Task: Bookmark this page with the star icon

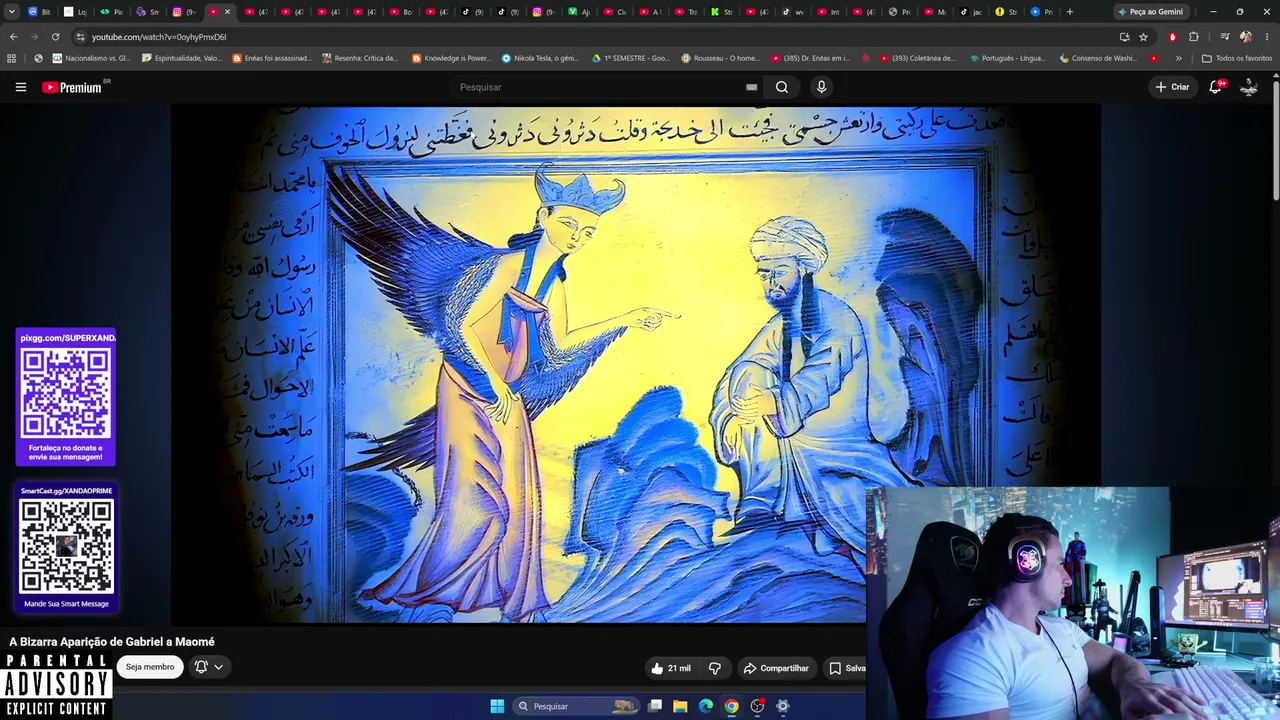Action: pyautogui.click(x=1143, y=37)
